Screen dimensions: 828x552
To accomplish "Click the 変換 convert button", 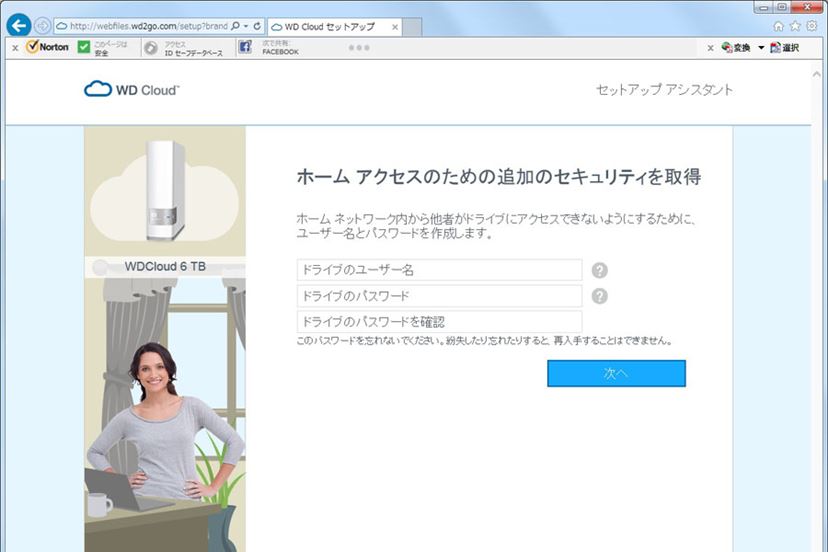I will coord(736,48).
